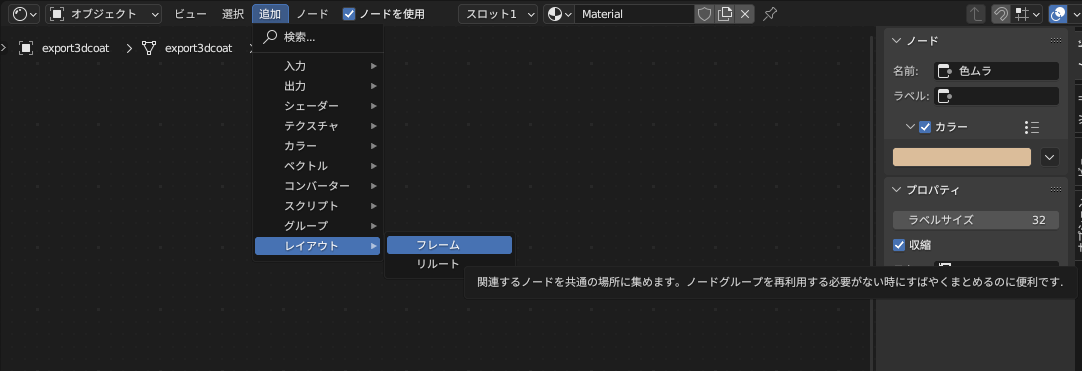Click the ラベル input field
The width and height of the screenshot is (1082, 371).
tap(996, 96)
